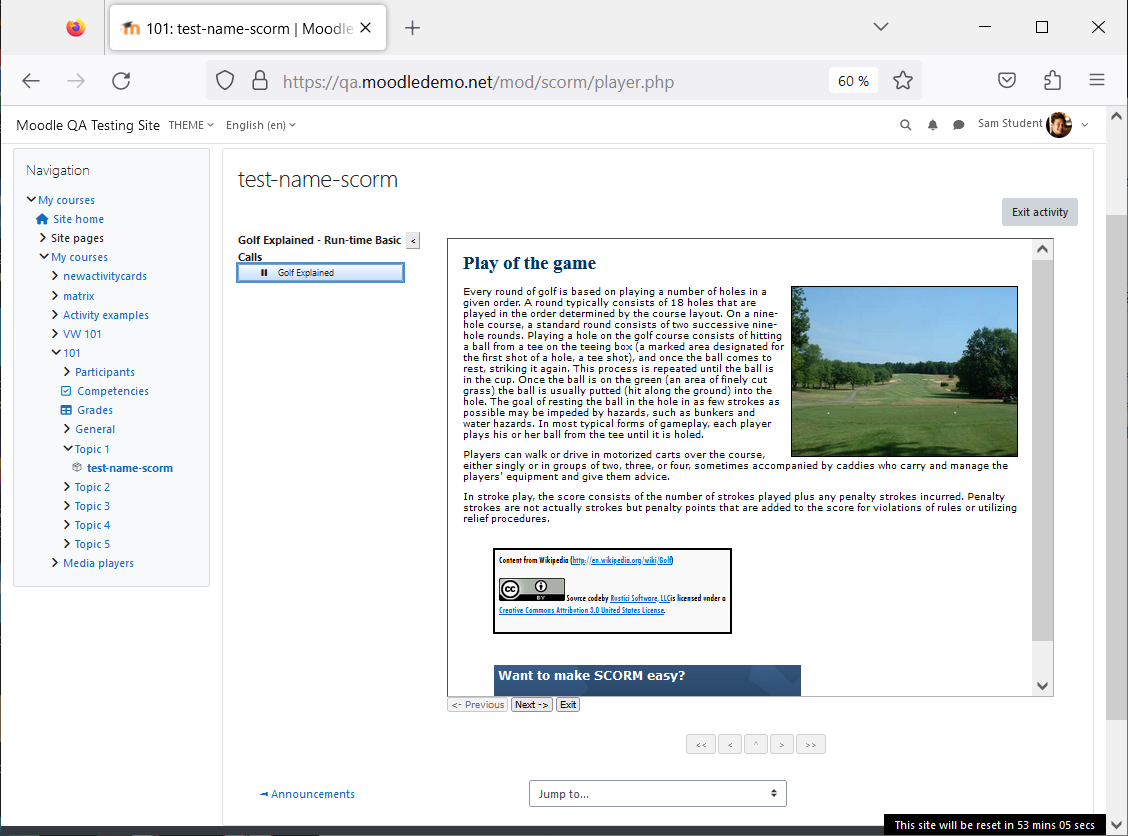
Task: Open the browser extensions puzzle icon
Action: coord(1052,81)
